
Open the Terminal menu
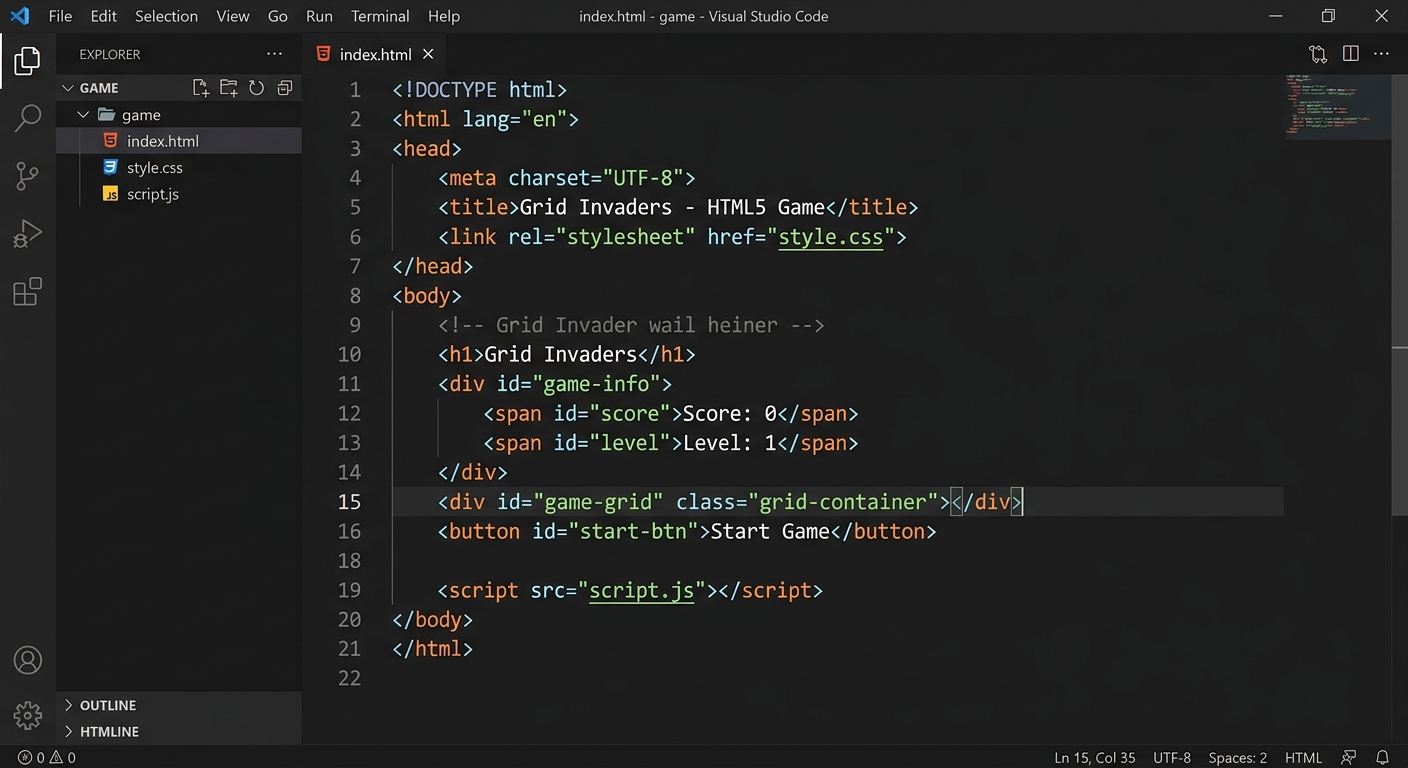(x=379, y=16)
